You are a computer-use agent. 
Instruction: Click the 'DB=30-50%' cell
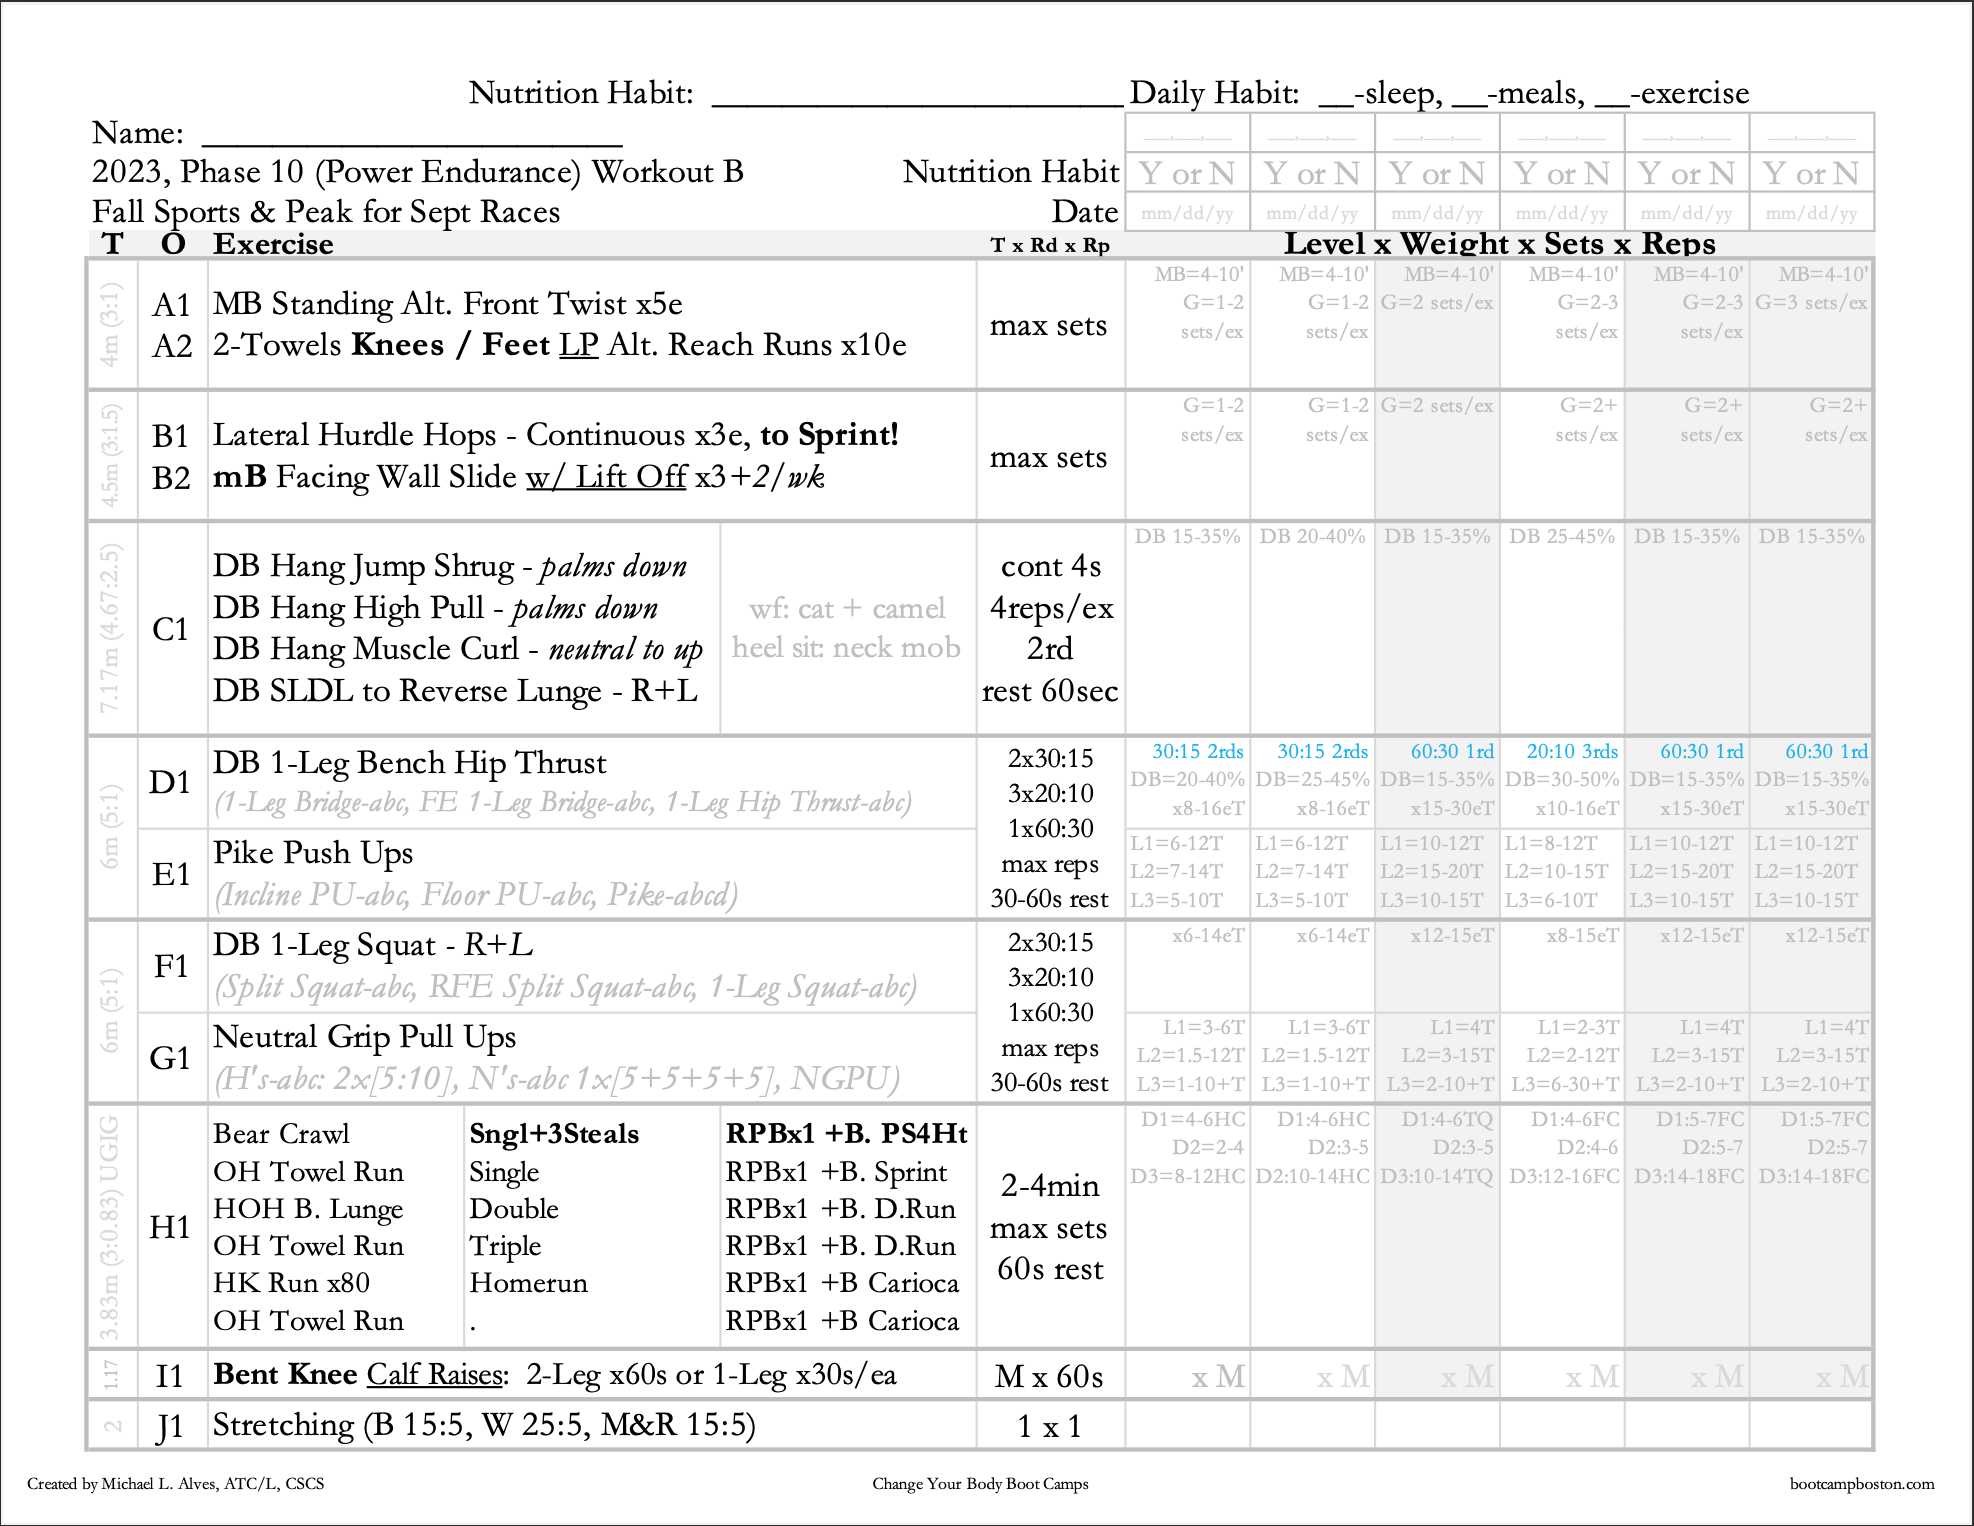[x=1562, y=779]
